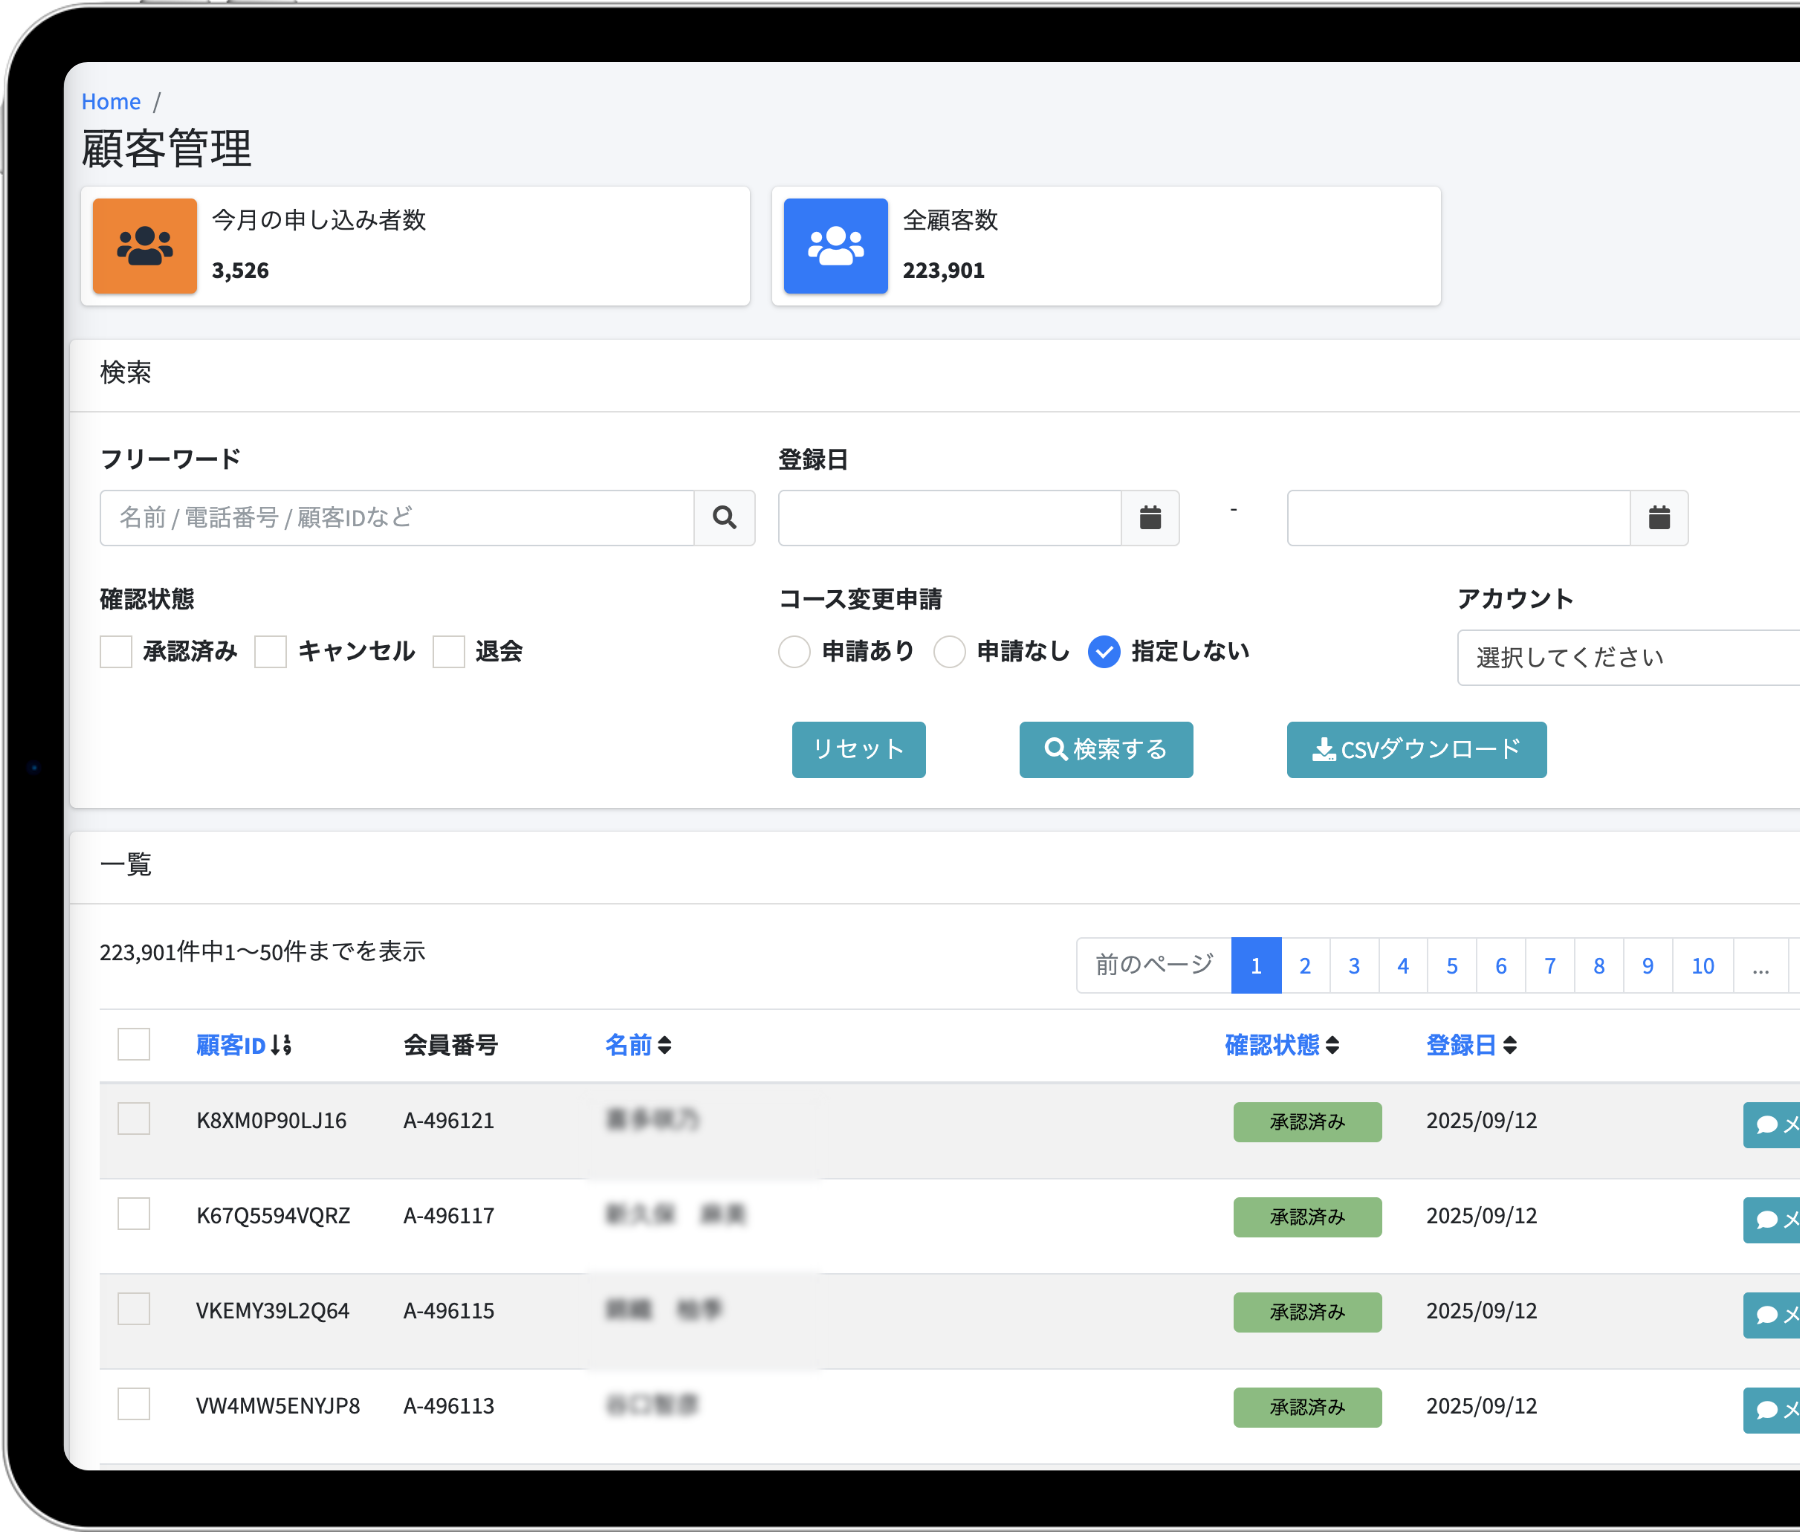This screenshot has height=1532, width=1800.
Task: Click the orange monthly applicants group icon
Action: click(145, 246)
